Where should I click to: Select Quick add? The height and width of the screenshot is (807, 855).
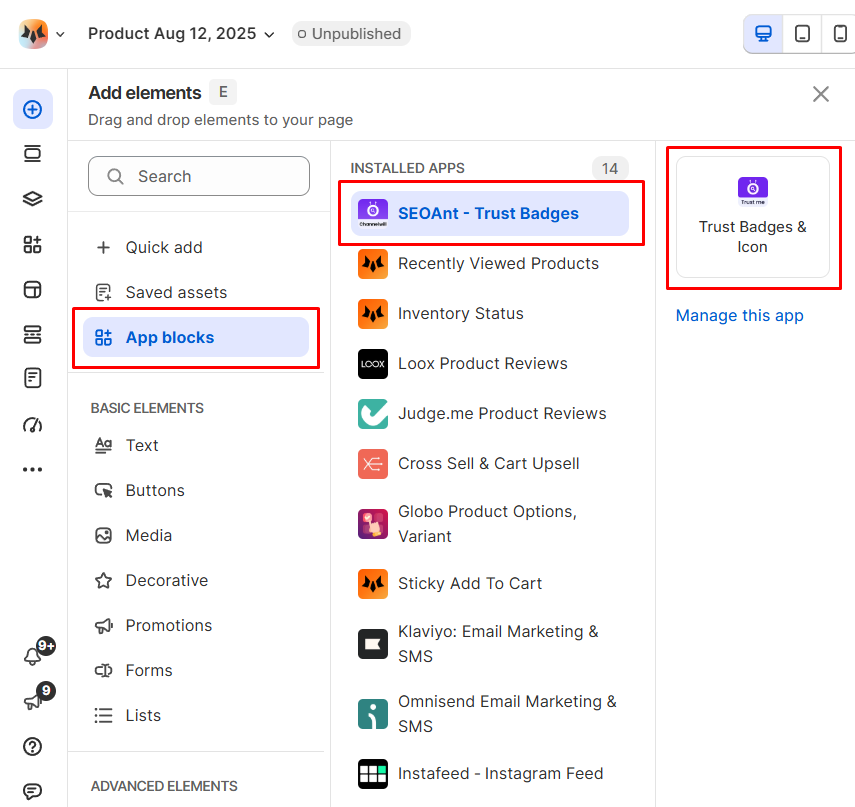point(196,248)
